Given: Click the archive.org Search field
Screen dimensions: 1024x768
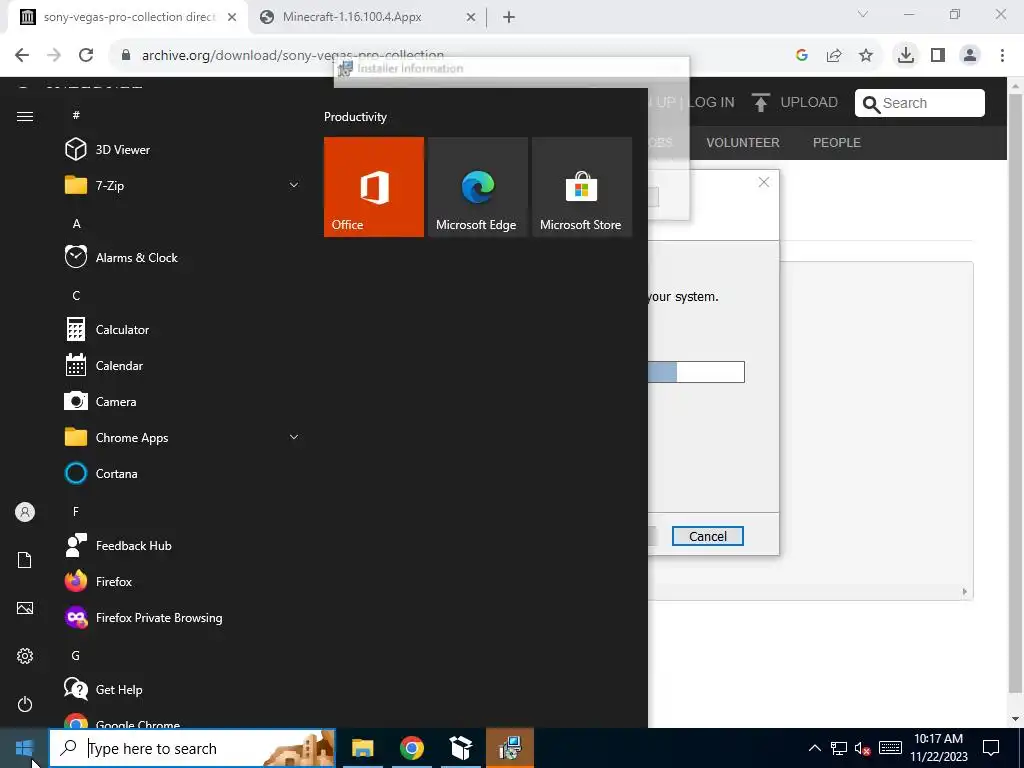Looking at the screenshot, I should coord(920,103).
